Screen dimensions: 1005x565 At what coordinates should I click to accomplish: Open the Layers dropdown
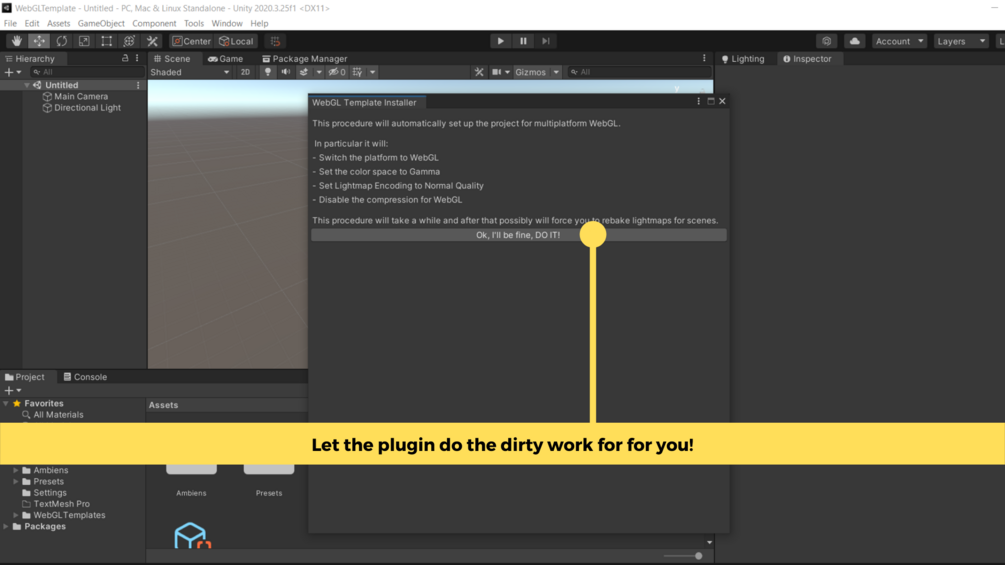[961, 41]
